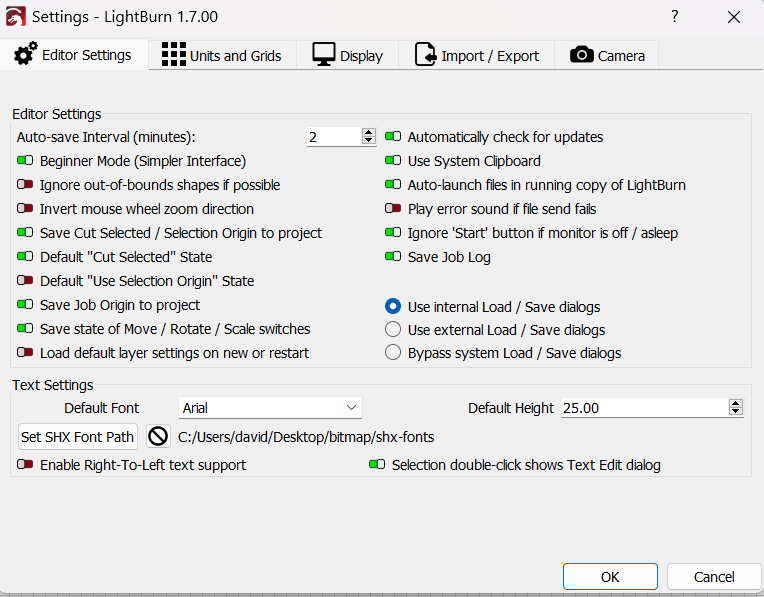Click the Camera tab's camera icon

582,55
